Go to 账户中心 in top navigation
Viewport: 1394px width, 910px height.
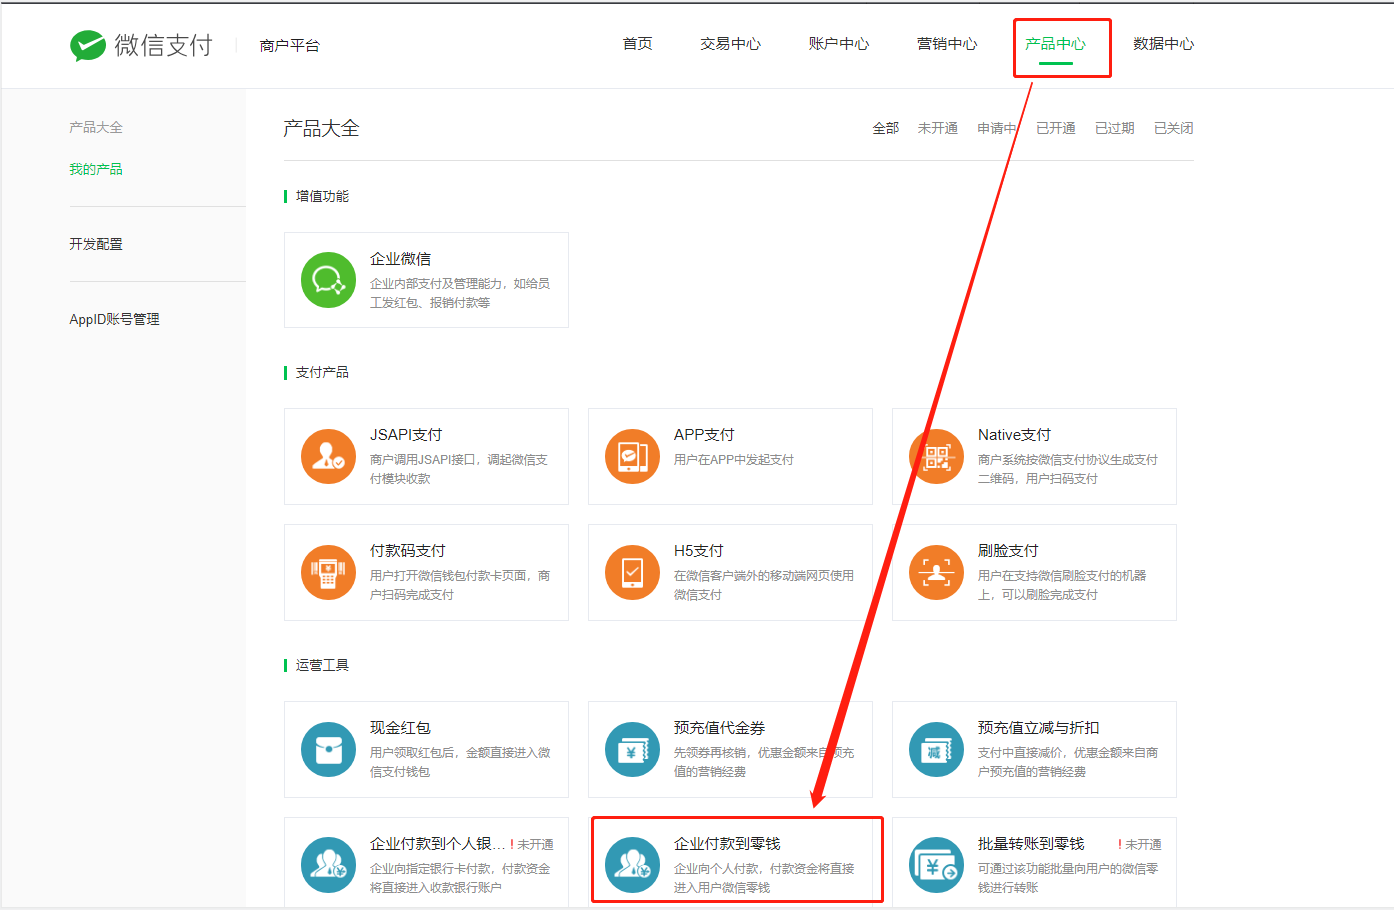839,44
